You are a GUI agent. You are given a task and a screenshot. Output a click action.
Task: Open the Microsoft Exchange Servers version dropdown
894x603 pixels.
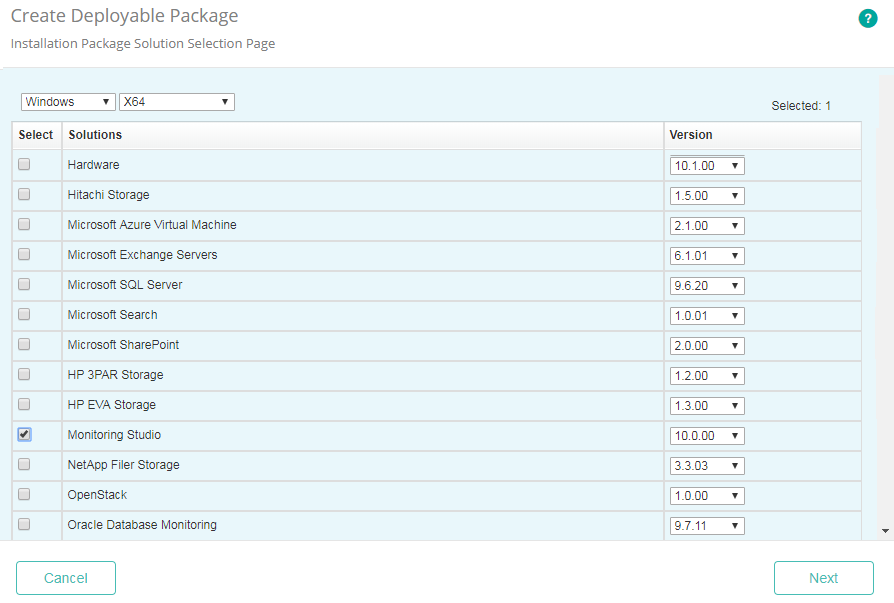(x=707, y=255)
